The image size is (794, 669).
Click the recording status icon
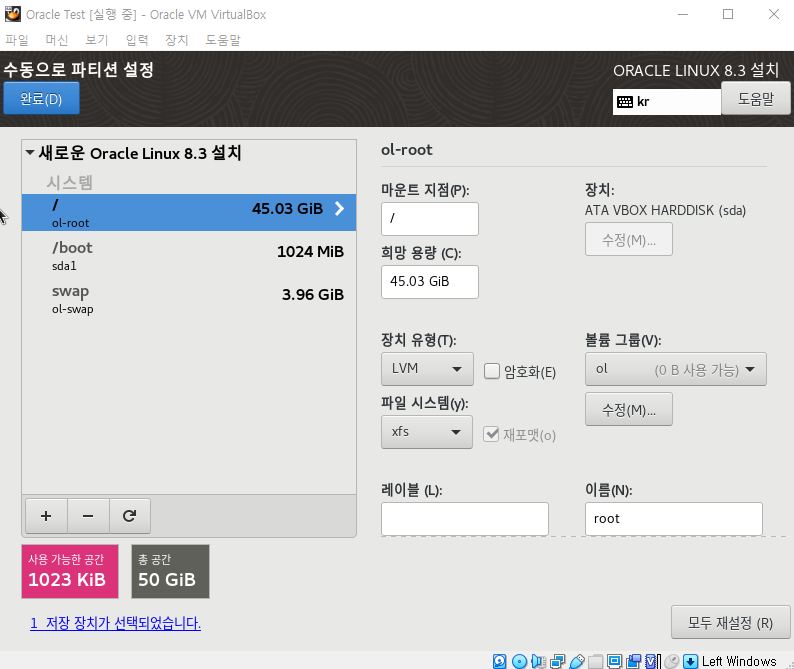633,661
